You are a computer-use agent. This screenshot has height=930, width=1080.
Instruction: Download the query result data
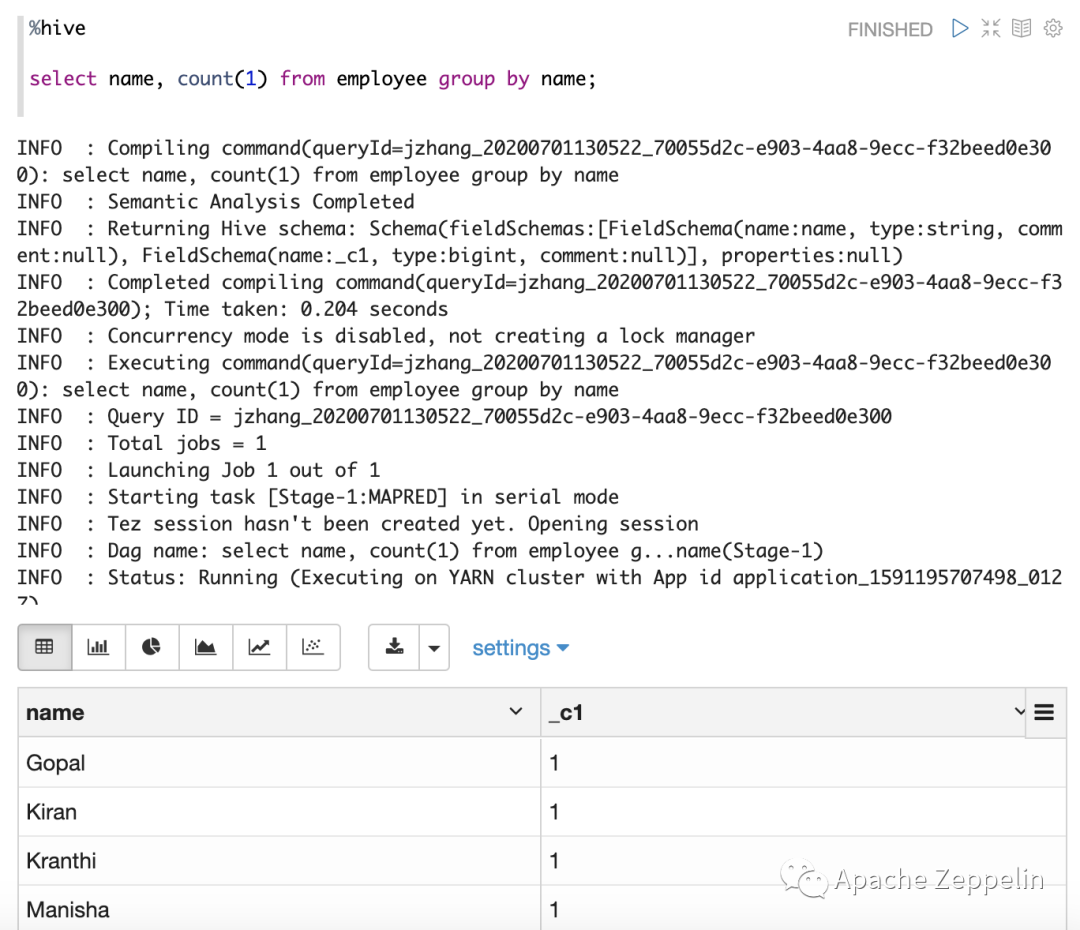click(395, 647)
